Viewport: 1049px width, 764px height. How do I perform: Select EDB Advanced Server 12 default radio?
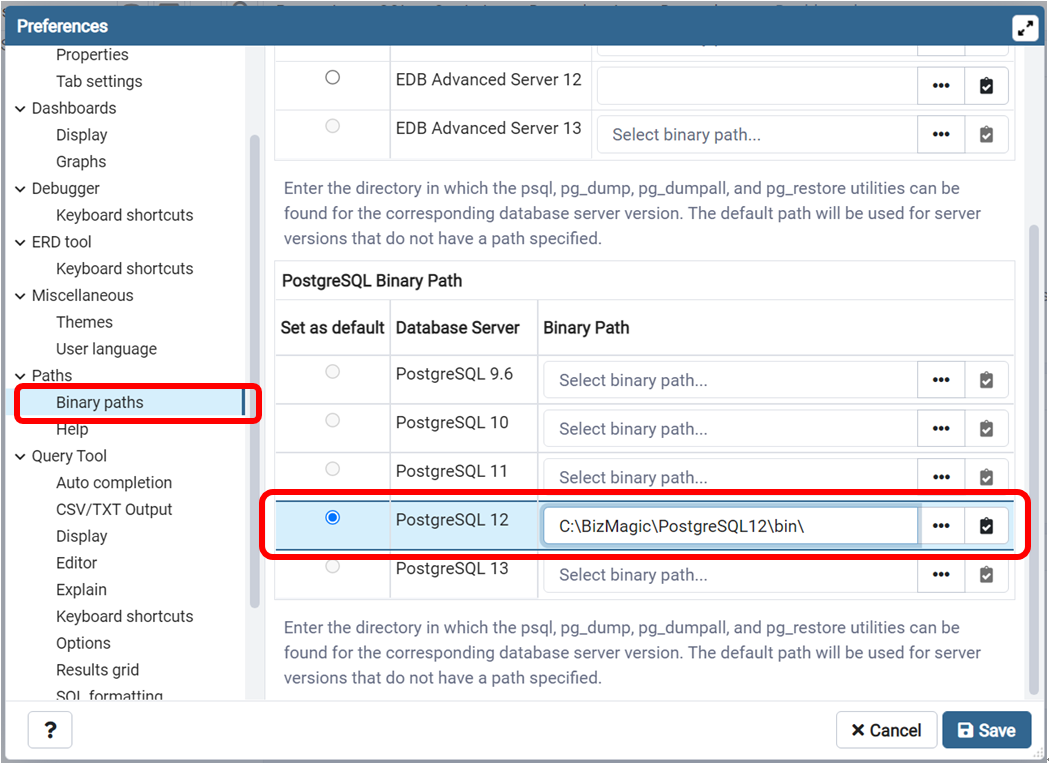tap(333, 77)
